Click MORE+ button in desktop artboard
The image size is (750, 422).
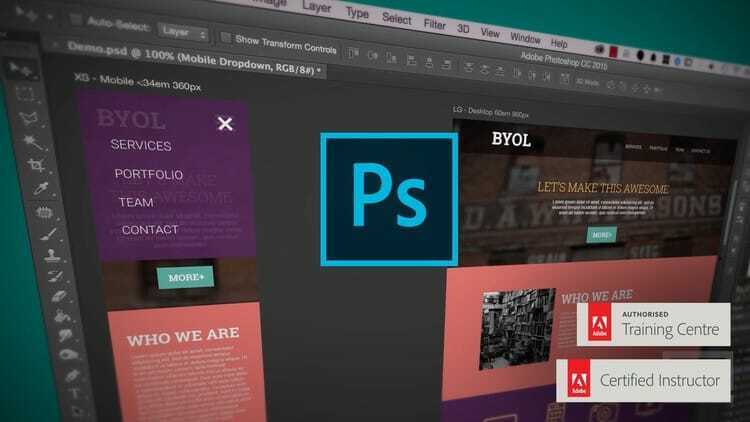click(602, 235)
